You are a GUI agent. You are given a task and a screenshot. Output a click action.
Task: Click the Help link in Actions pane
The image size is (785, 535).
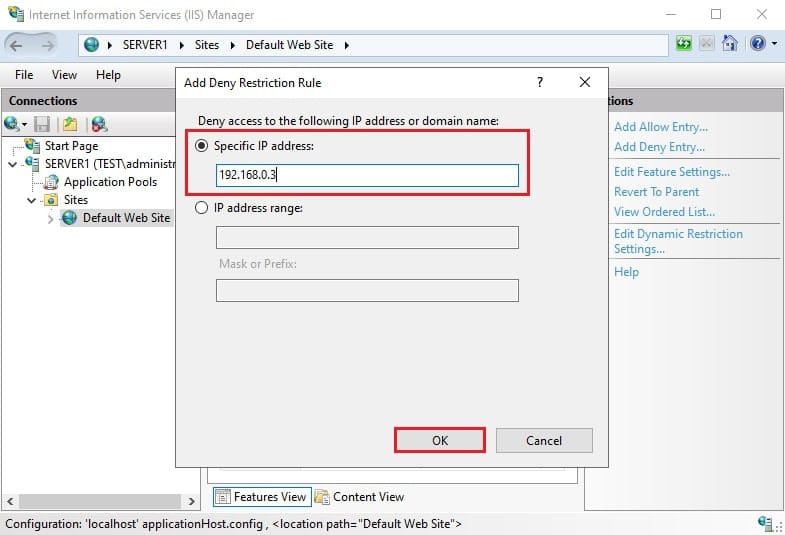(626, 272)
